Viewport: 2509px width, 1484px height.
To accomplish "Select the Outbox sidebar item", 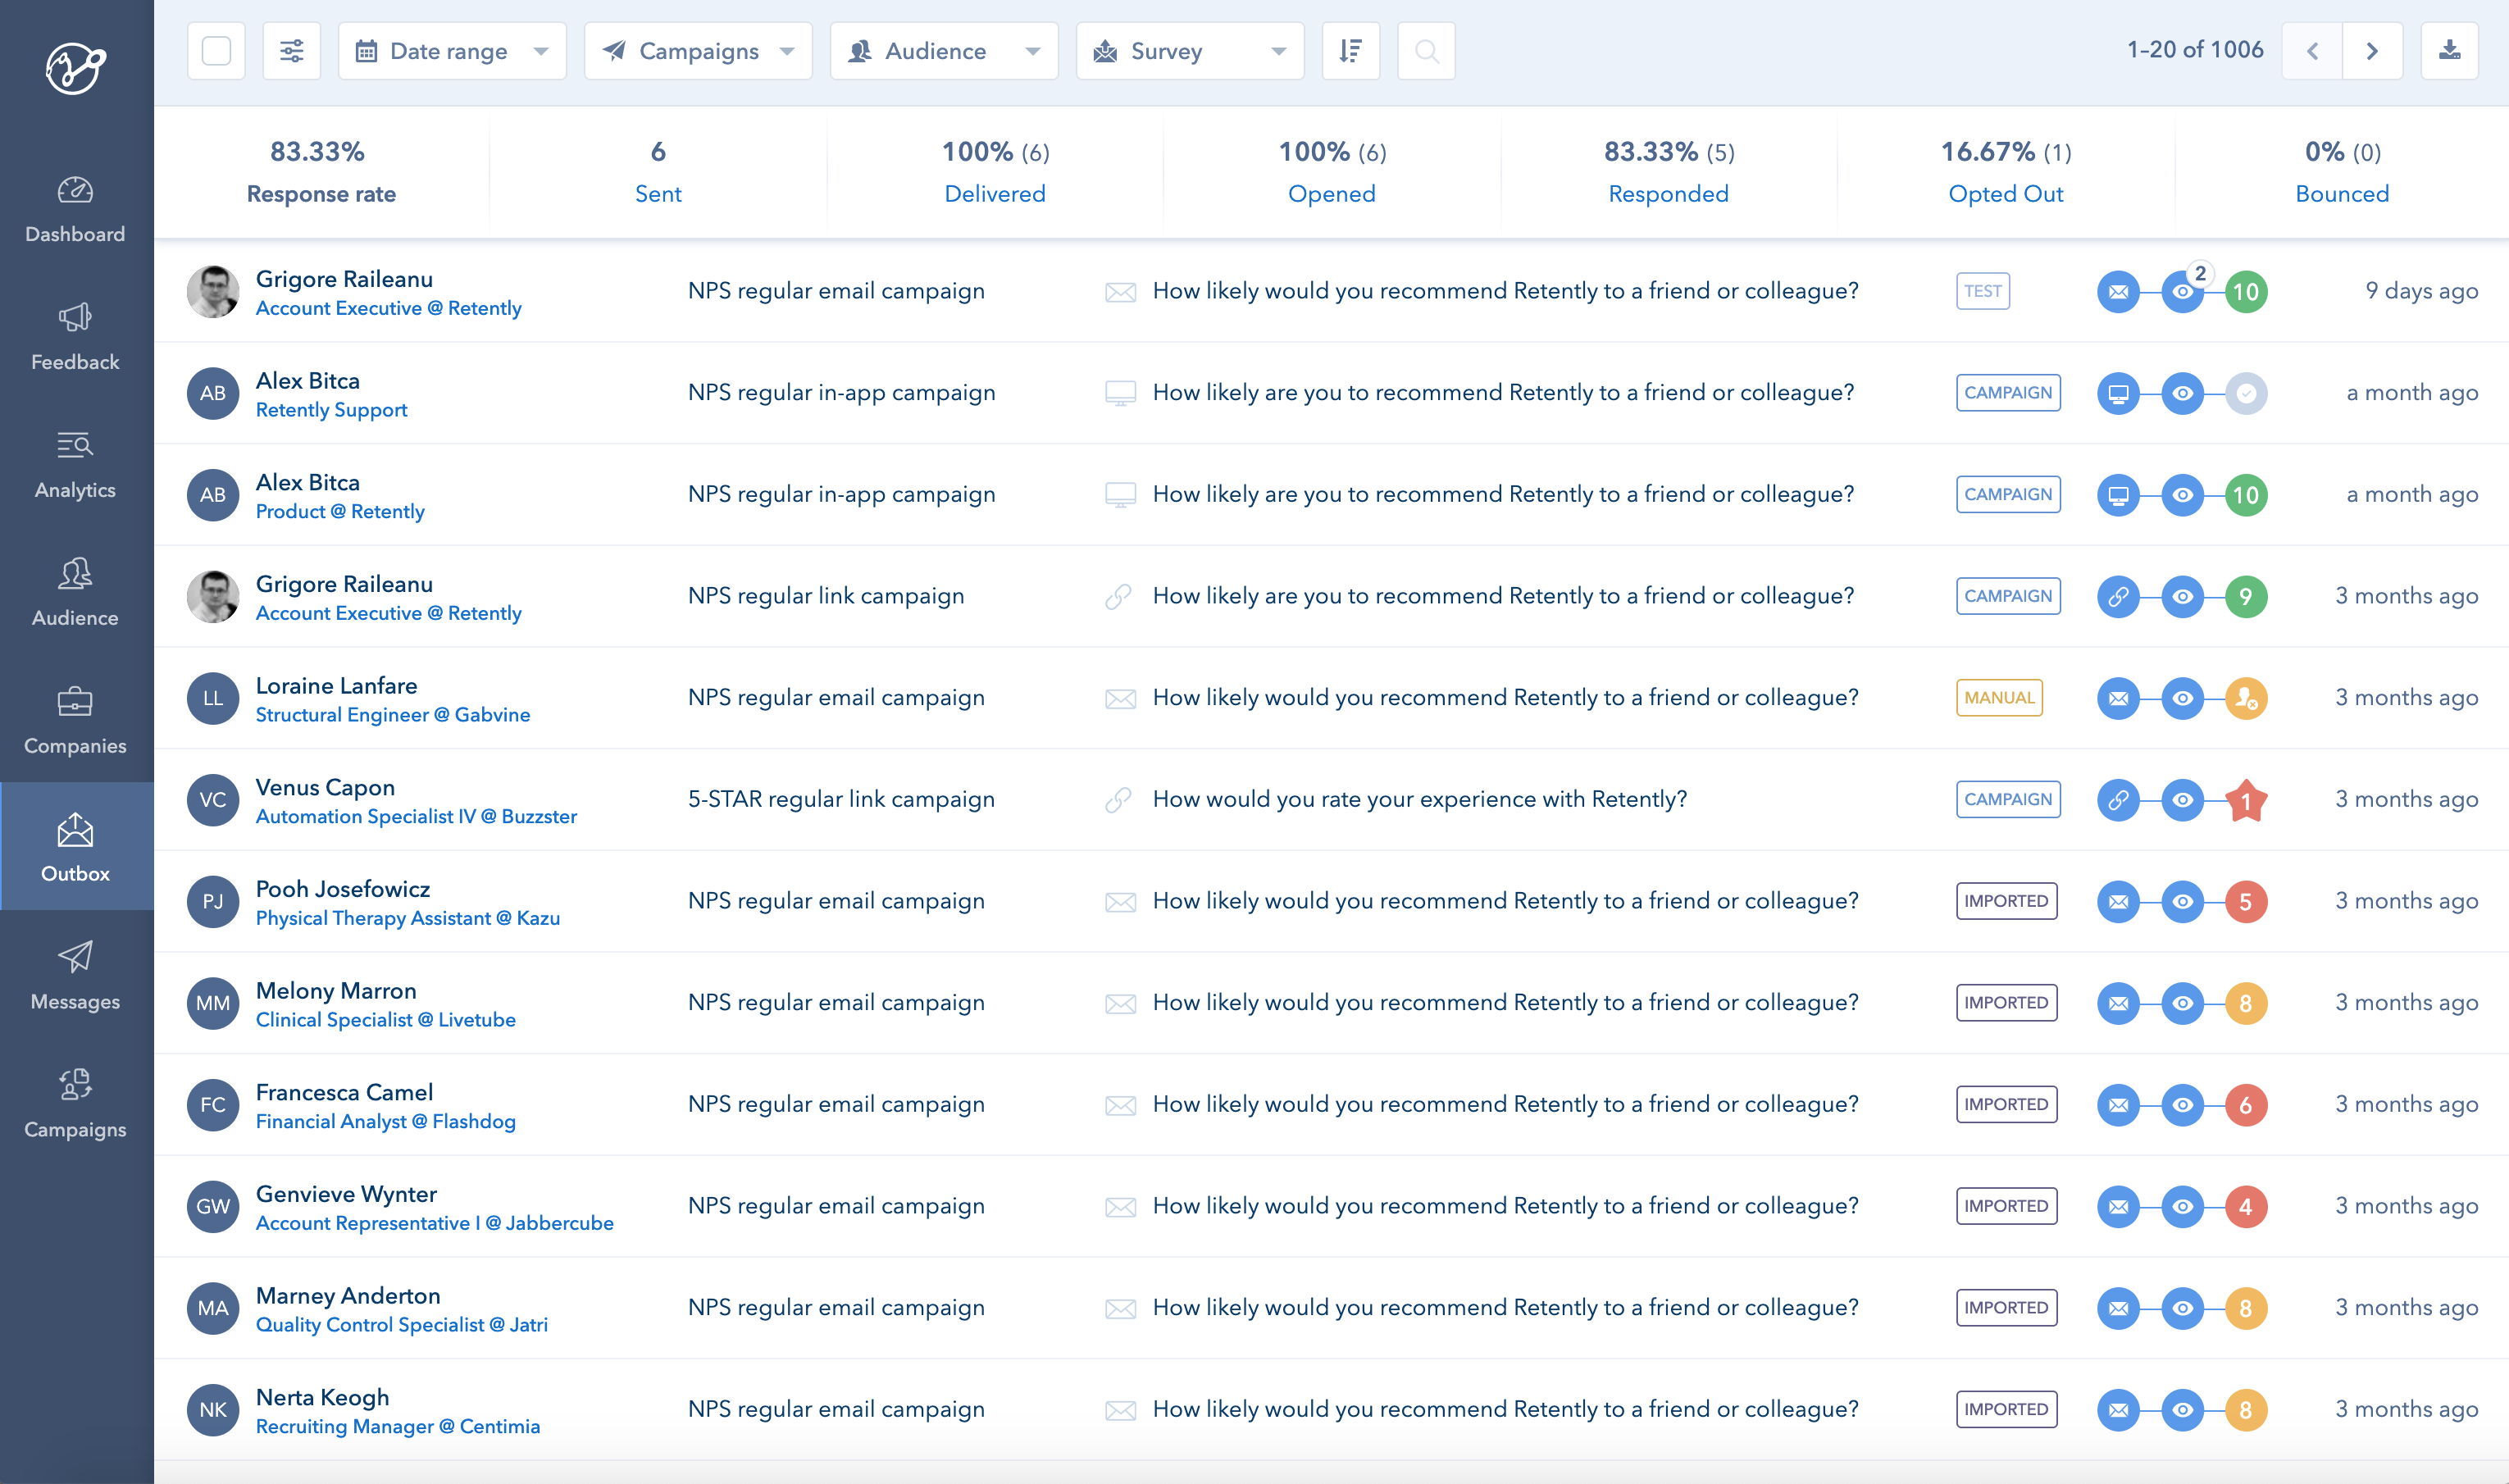I will click(x=76, y=847).
